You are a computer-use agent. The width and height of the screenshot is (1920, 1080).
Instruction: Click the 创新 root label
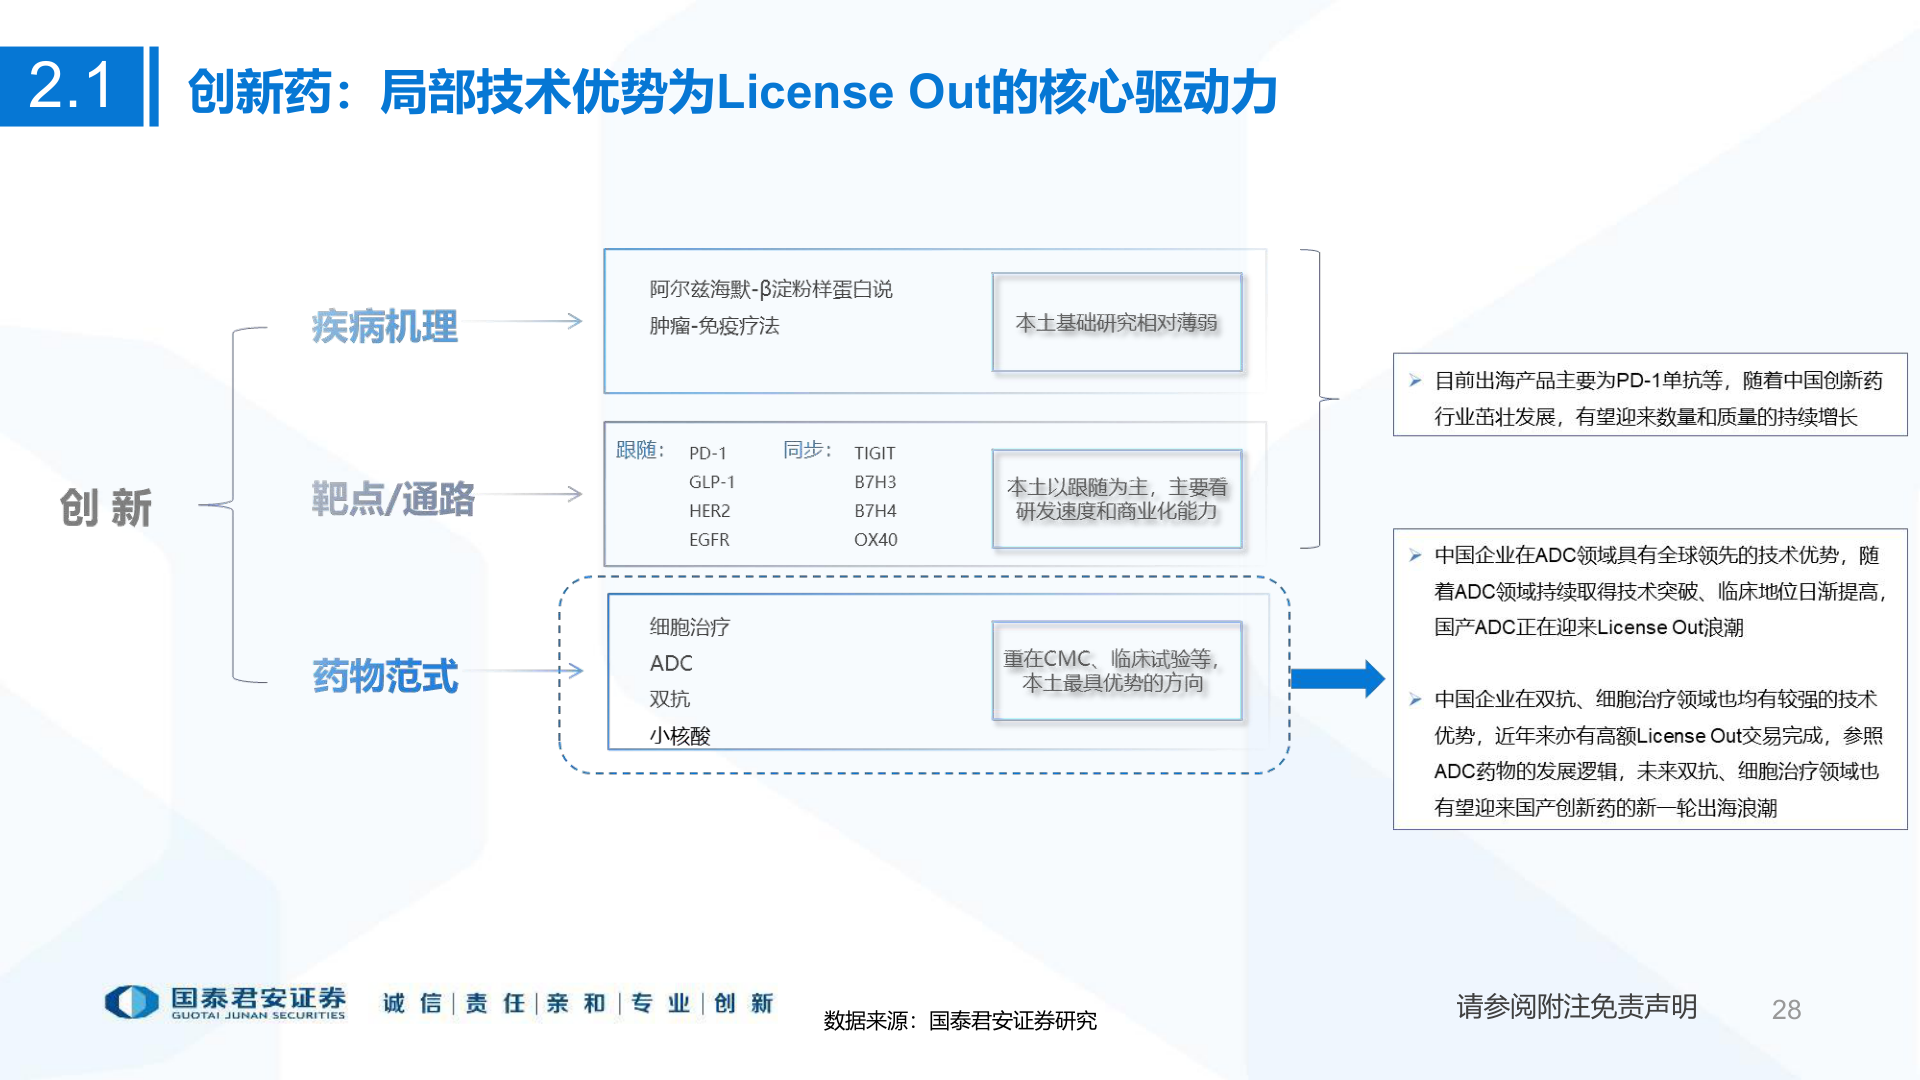pos(106,508)
